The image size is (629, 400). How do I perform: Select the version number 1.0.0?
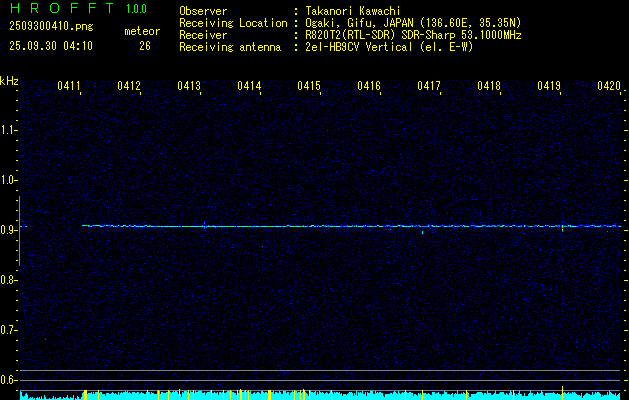tap(136, 9)
